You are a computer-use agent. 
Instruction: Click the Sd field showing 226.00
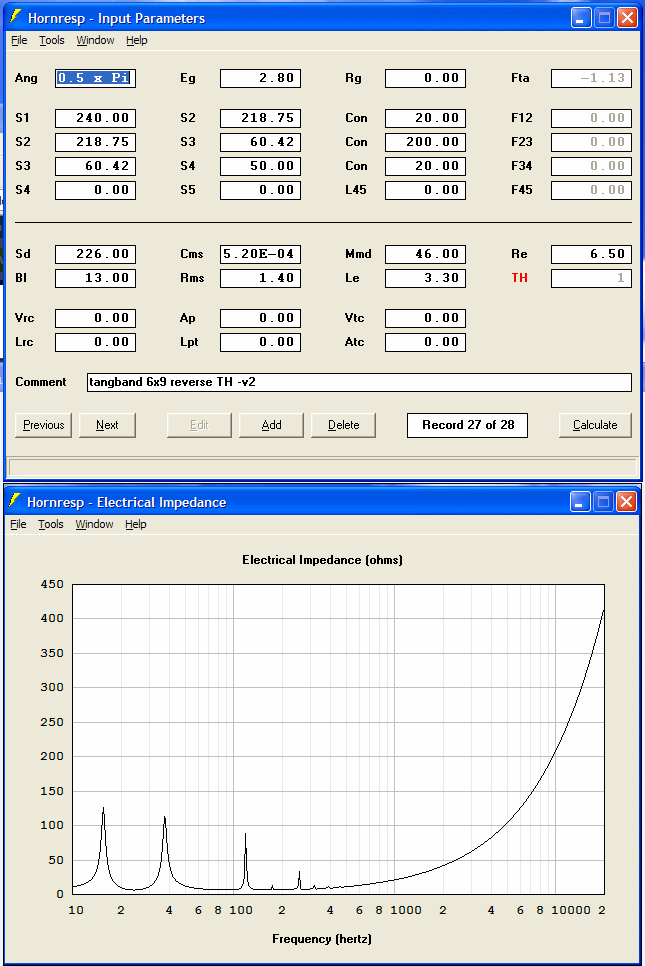click(x=95, y=254)
